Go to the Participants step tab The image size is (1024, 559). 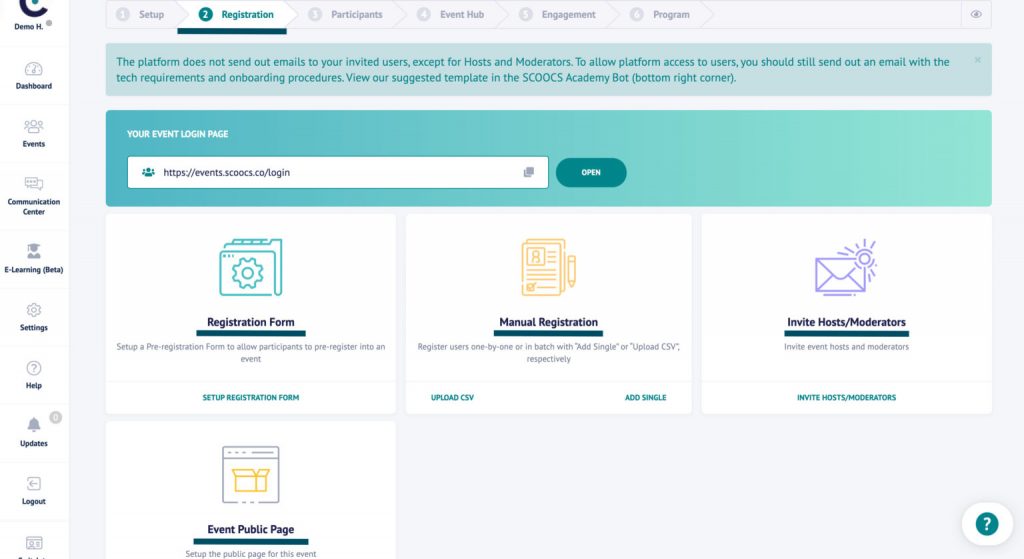click(345, 14)
